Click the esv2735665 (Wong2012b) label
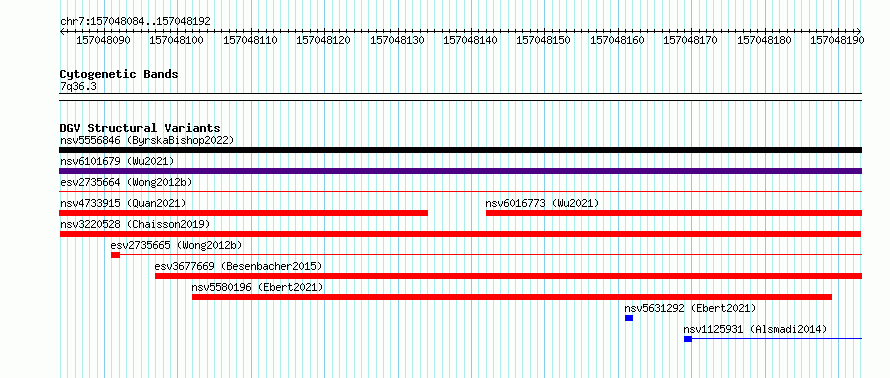The width and height of the screenshot is (890, 378). (177, 245)
